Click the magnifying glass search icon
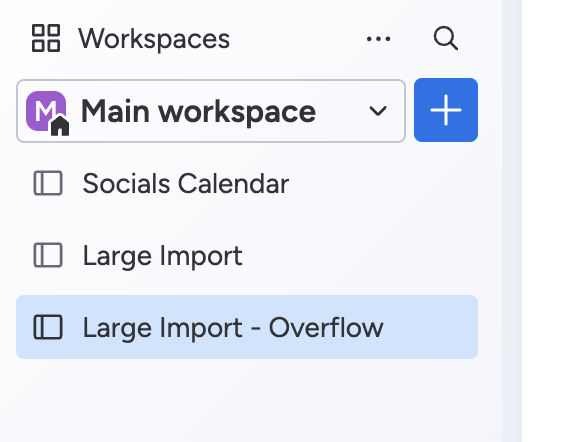574x442 pixels. click(446, 38)
